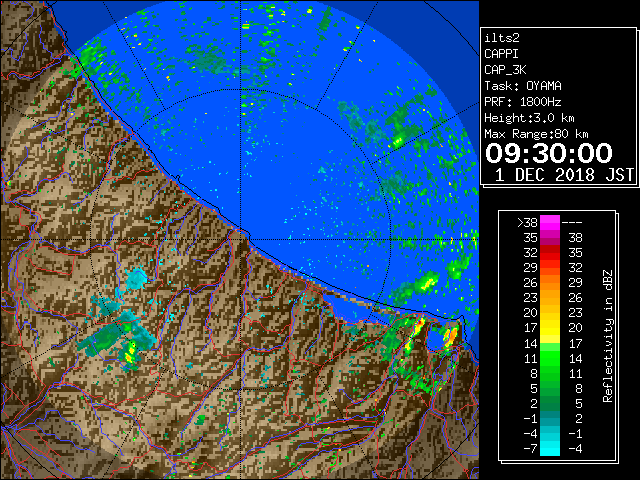Image resolution: width=640 pixels, height=480 pixels.
Task: Click the "---" entry in the legend
Action: coord(572,223)
